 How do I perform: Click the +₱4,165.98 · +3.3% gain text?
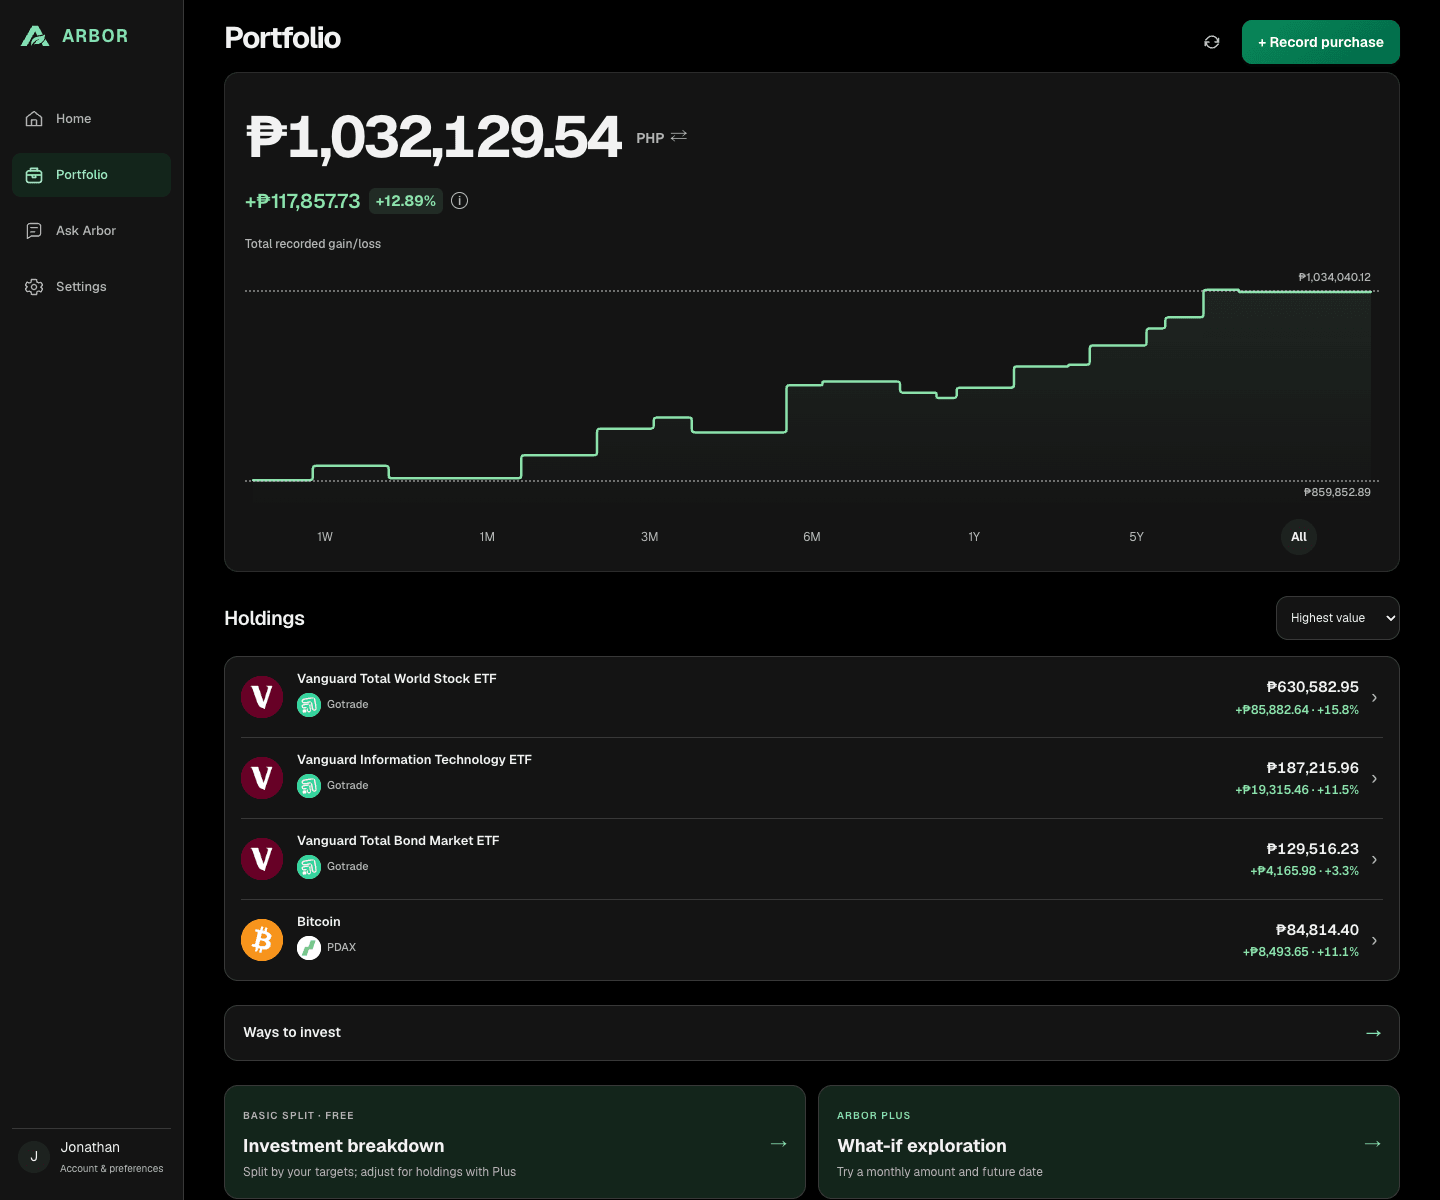coord(1304,871)
